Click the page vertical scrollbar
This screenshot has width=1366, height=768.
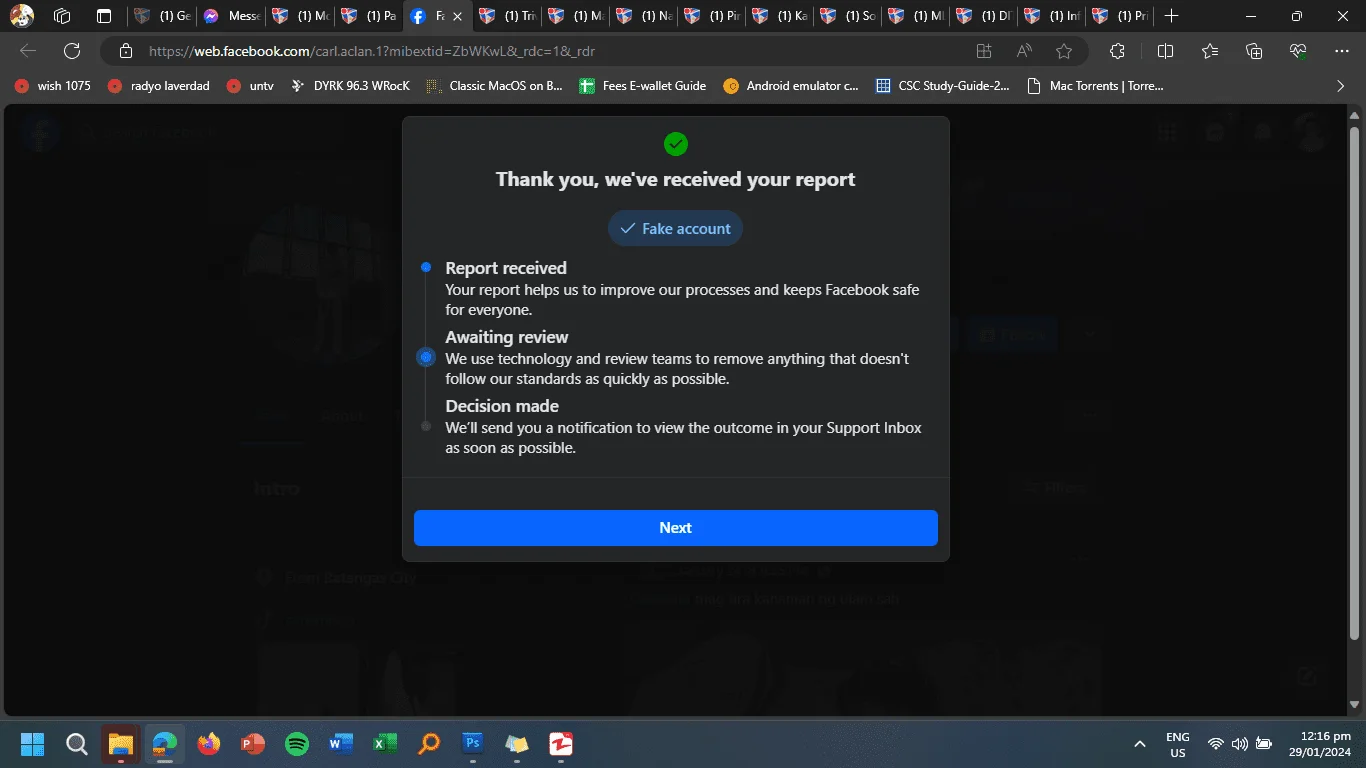(x=1355, y=385)
